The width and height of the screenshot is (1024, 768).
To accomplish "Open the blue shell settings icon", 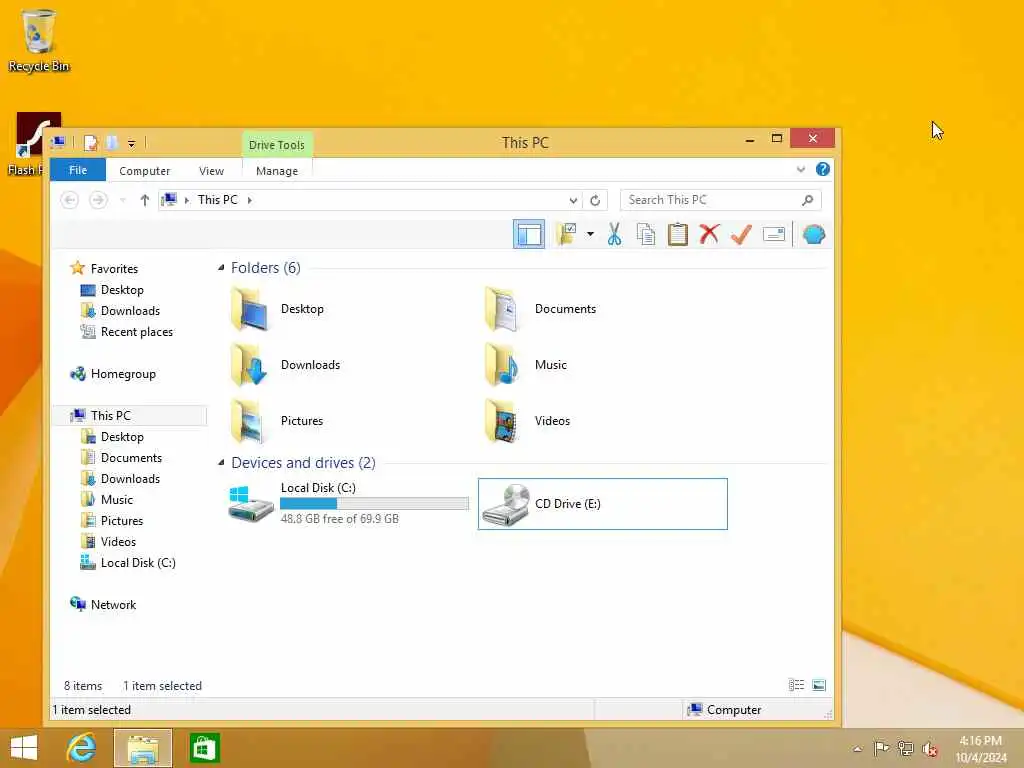I will [x=814, y=234].
